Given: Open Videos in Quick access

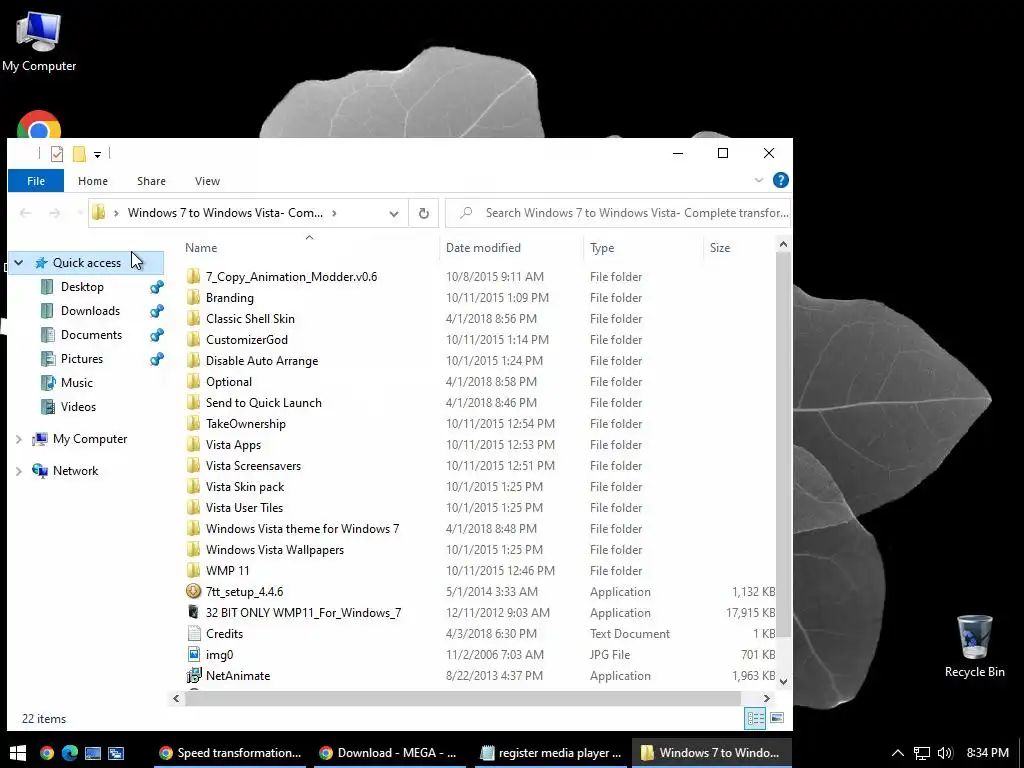Looking at the screenshot, I should (78, 407).
